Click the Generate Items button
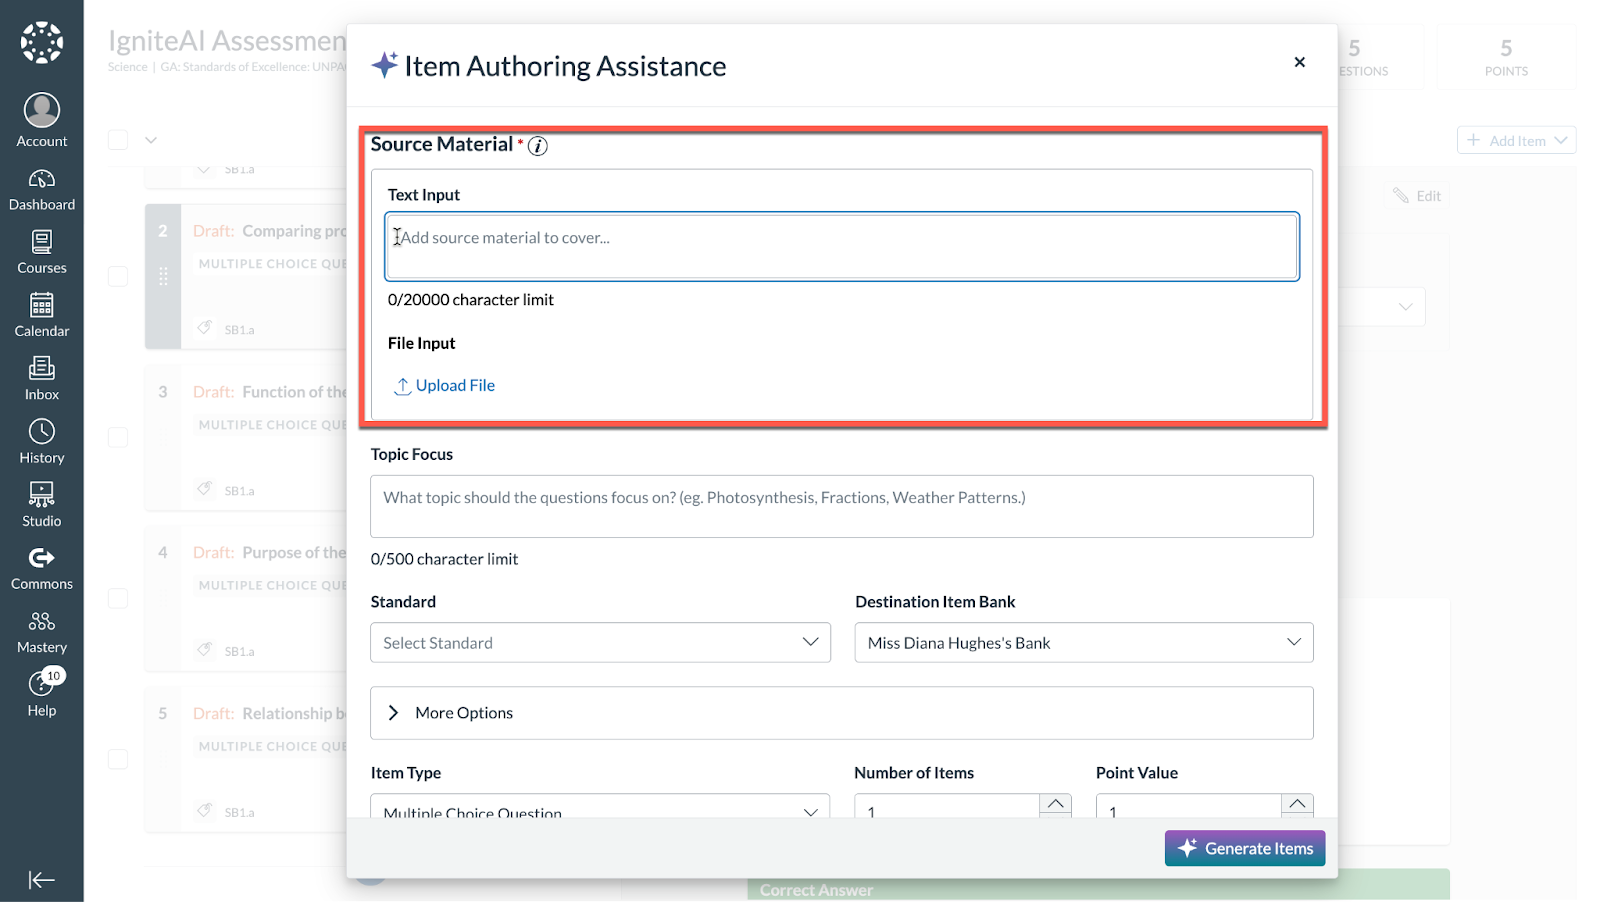Image resolution: width=1600 pixels, height=902 pixels. pyautogui.click(x=1245, y=848)
